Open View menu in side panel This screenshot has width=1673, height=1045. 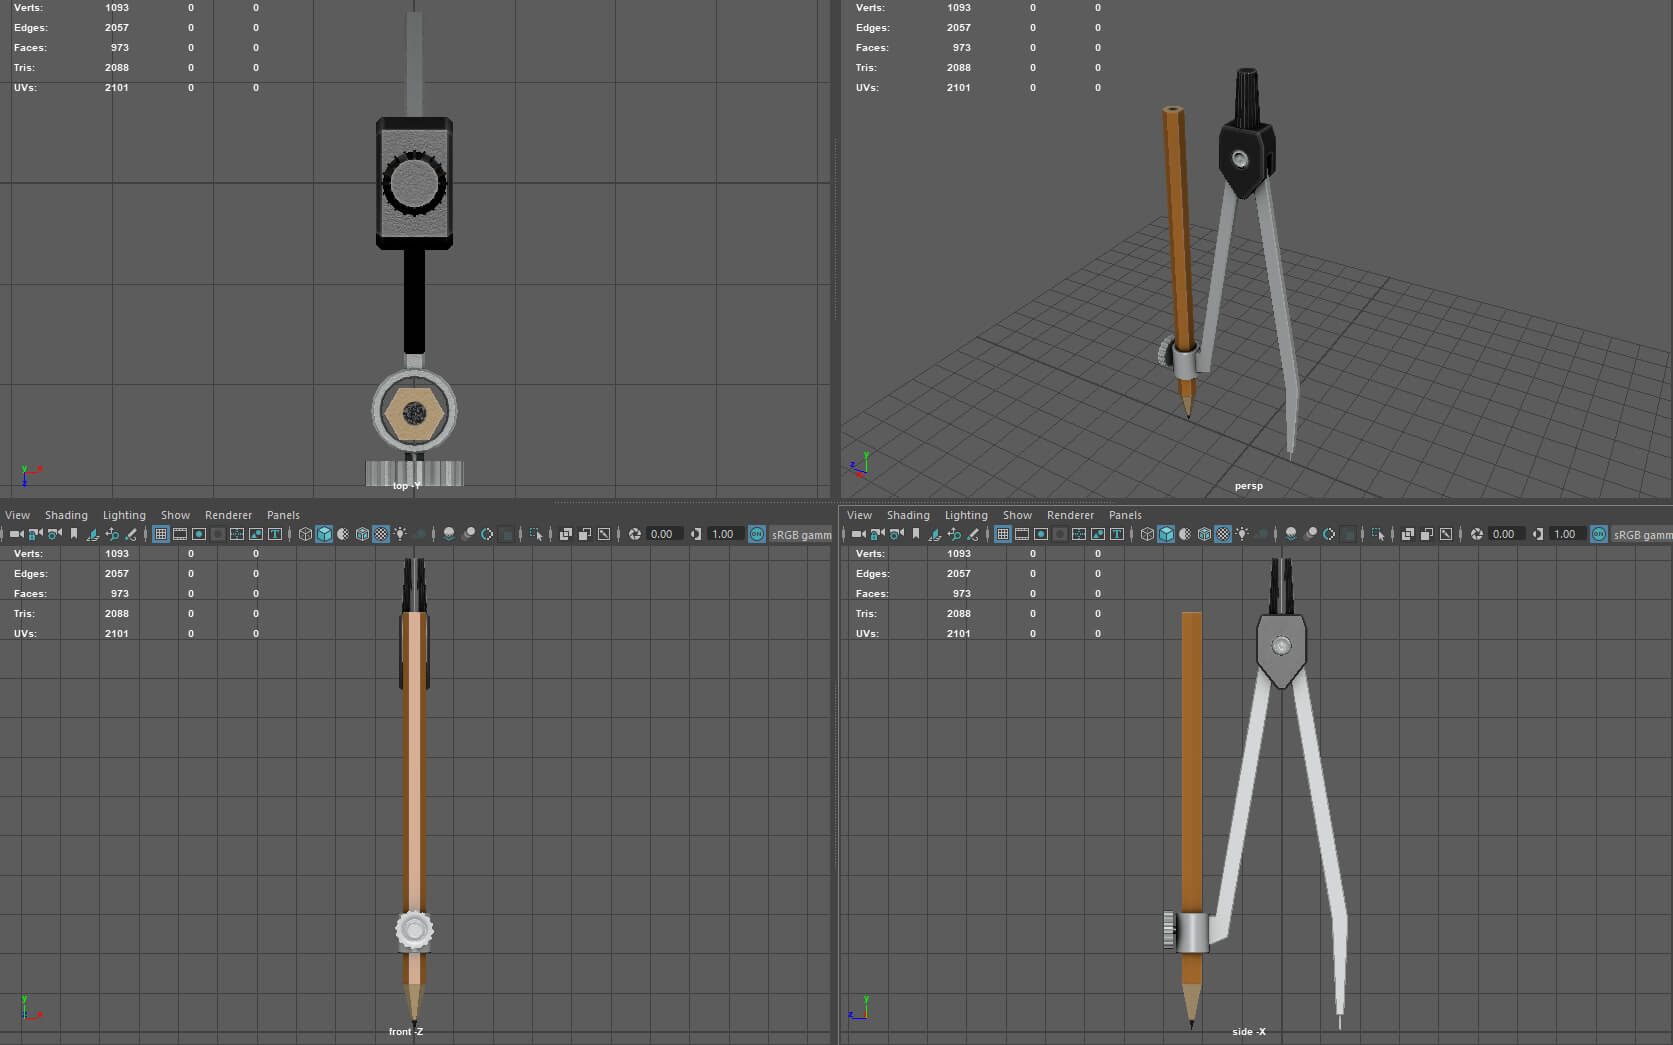coord(859,515)
